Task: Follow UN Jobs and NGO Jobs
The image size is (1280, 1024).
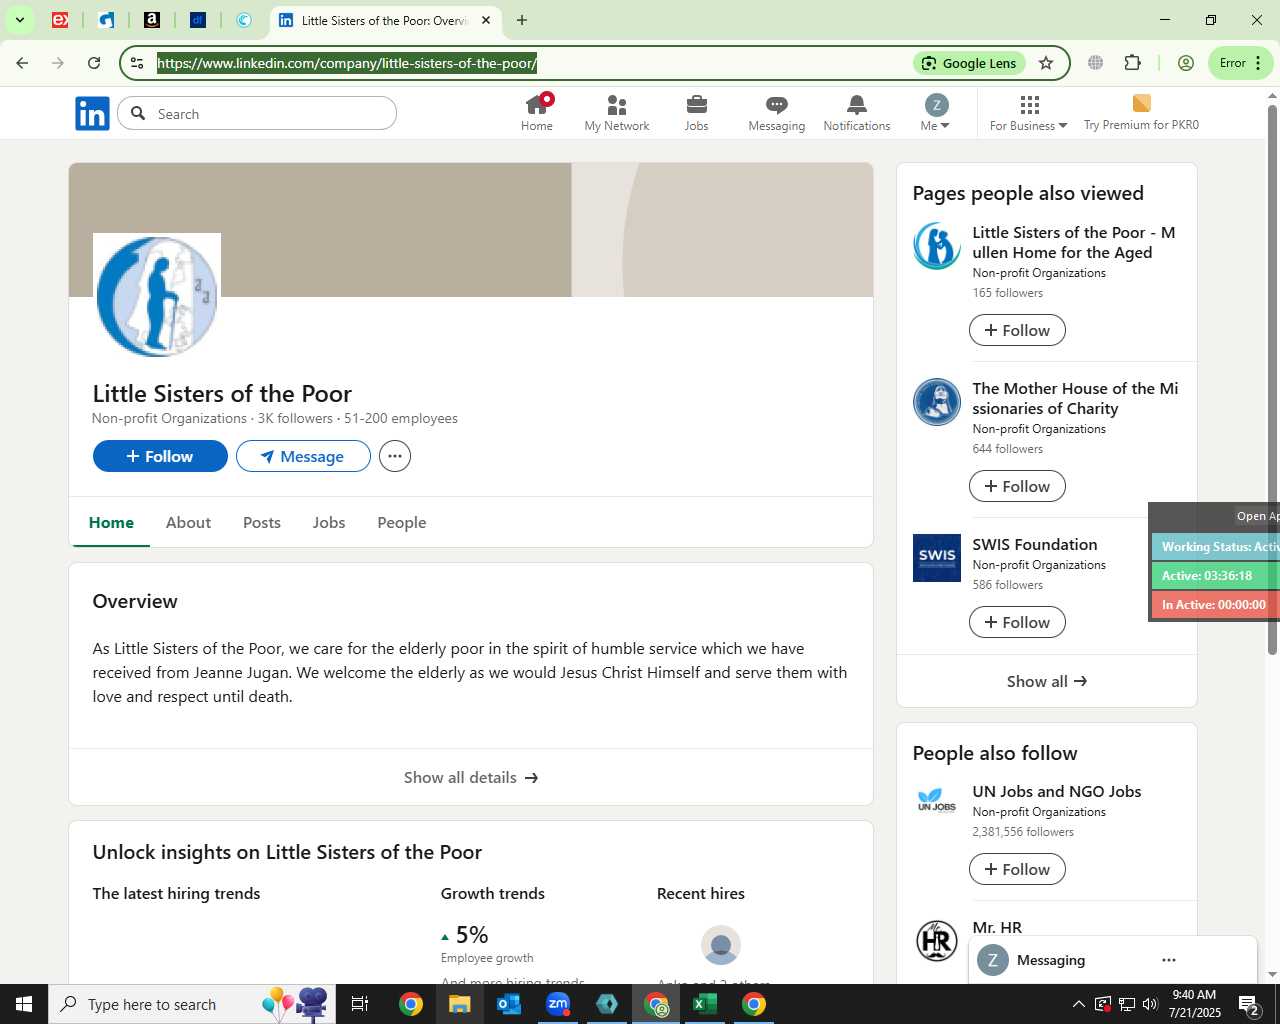Action: click(x=1017, y=869)
